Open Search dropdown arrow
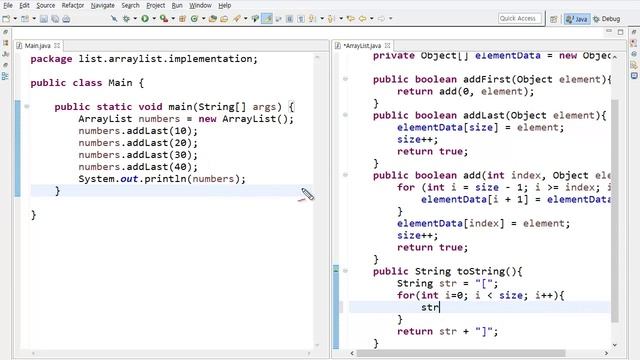640x360 pixels. click(246, 19)
